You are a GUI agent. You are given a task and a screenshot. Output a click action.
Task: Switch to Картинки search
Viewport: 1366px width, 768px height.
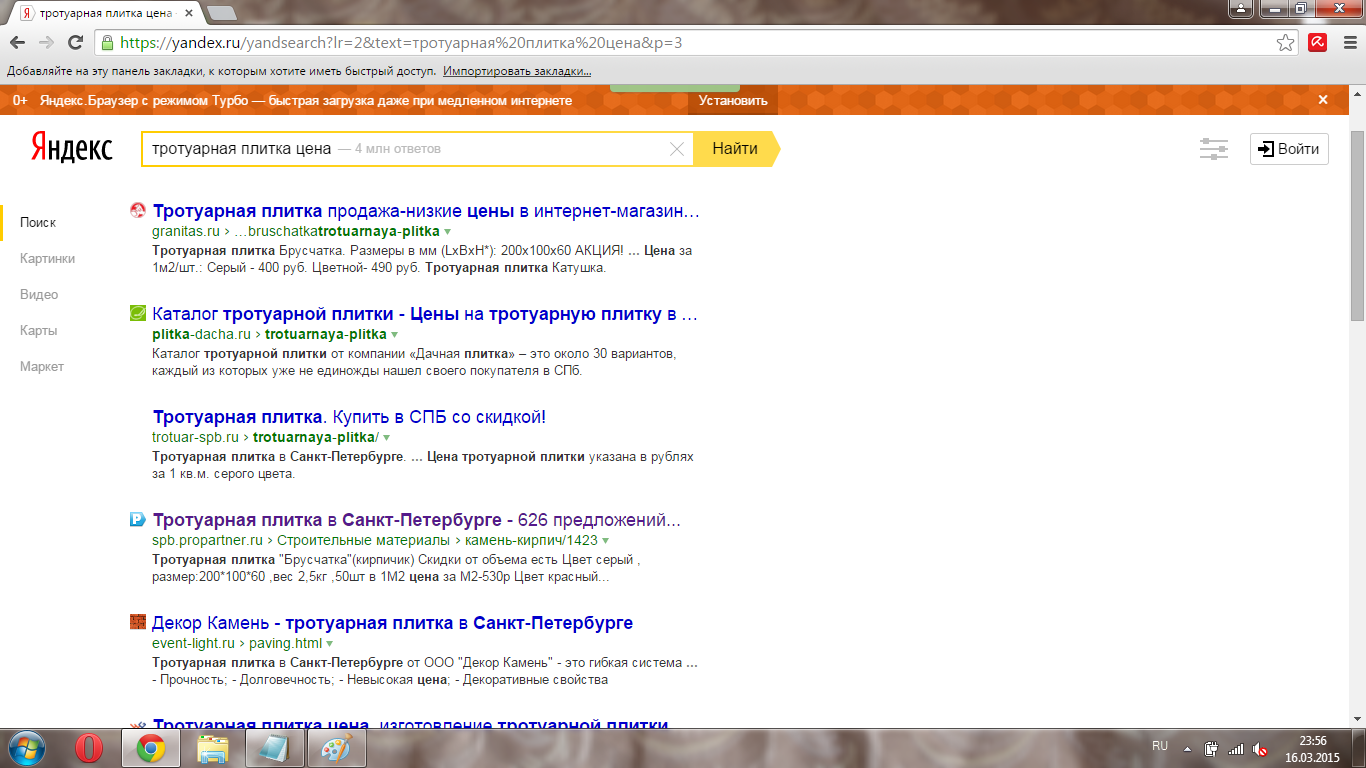tap(47, 258)
